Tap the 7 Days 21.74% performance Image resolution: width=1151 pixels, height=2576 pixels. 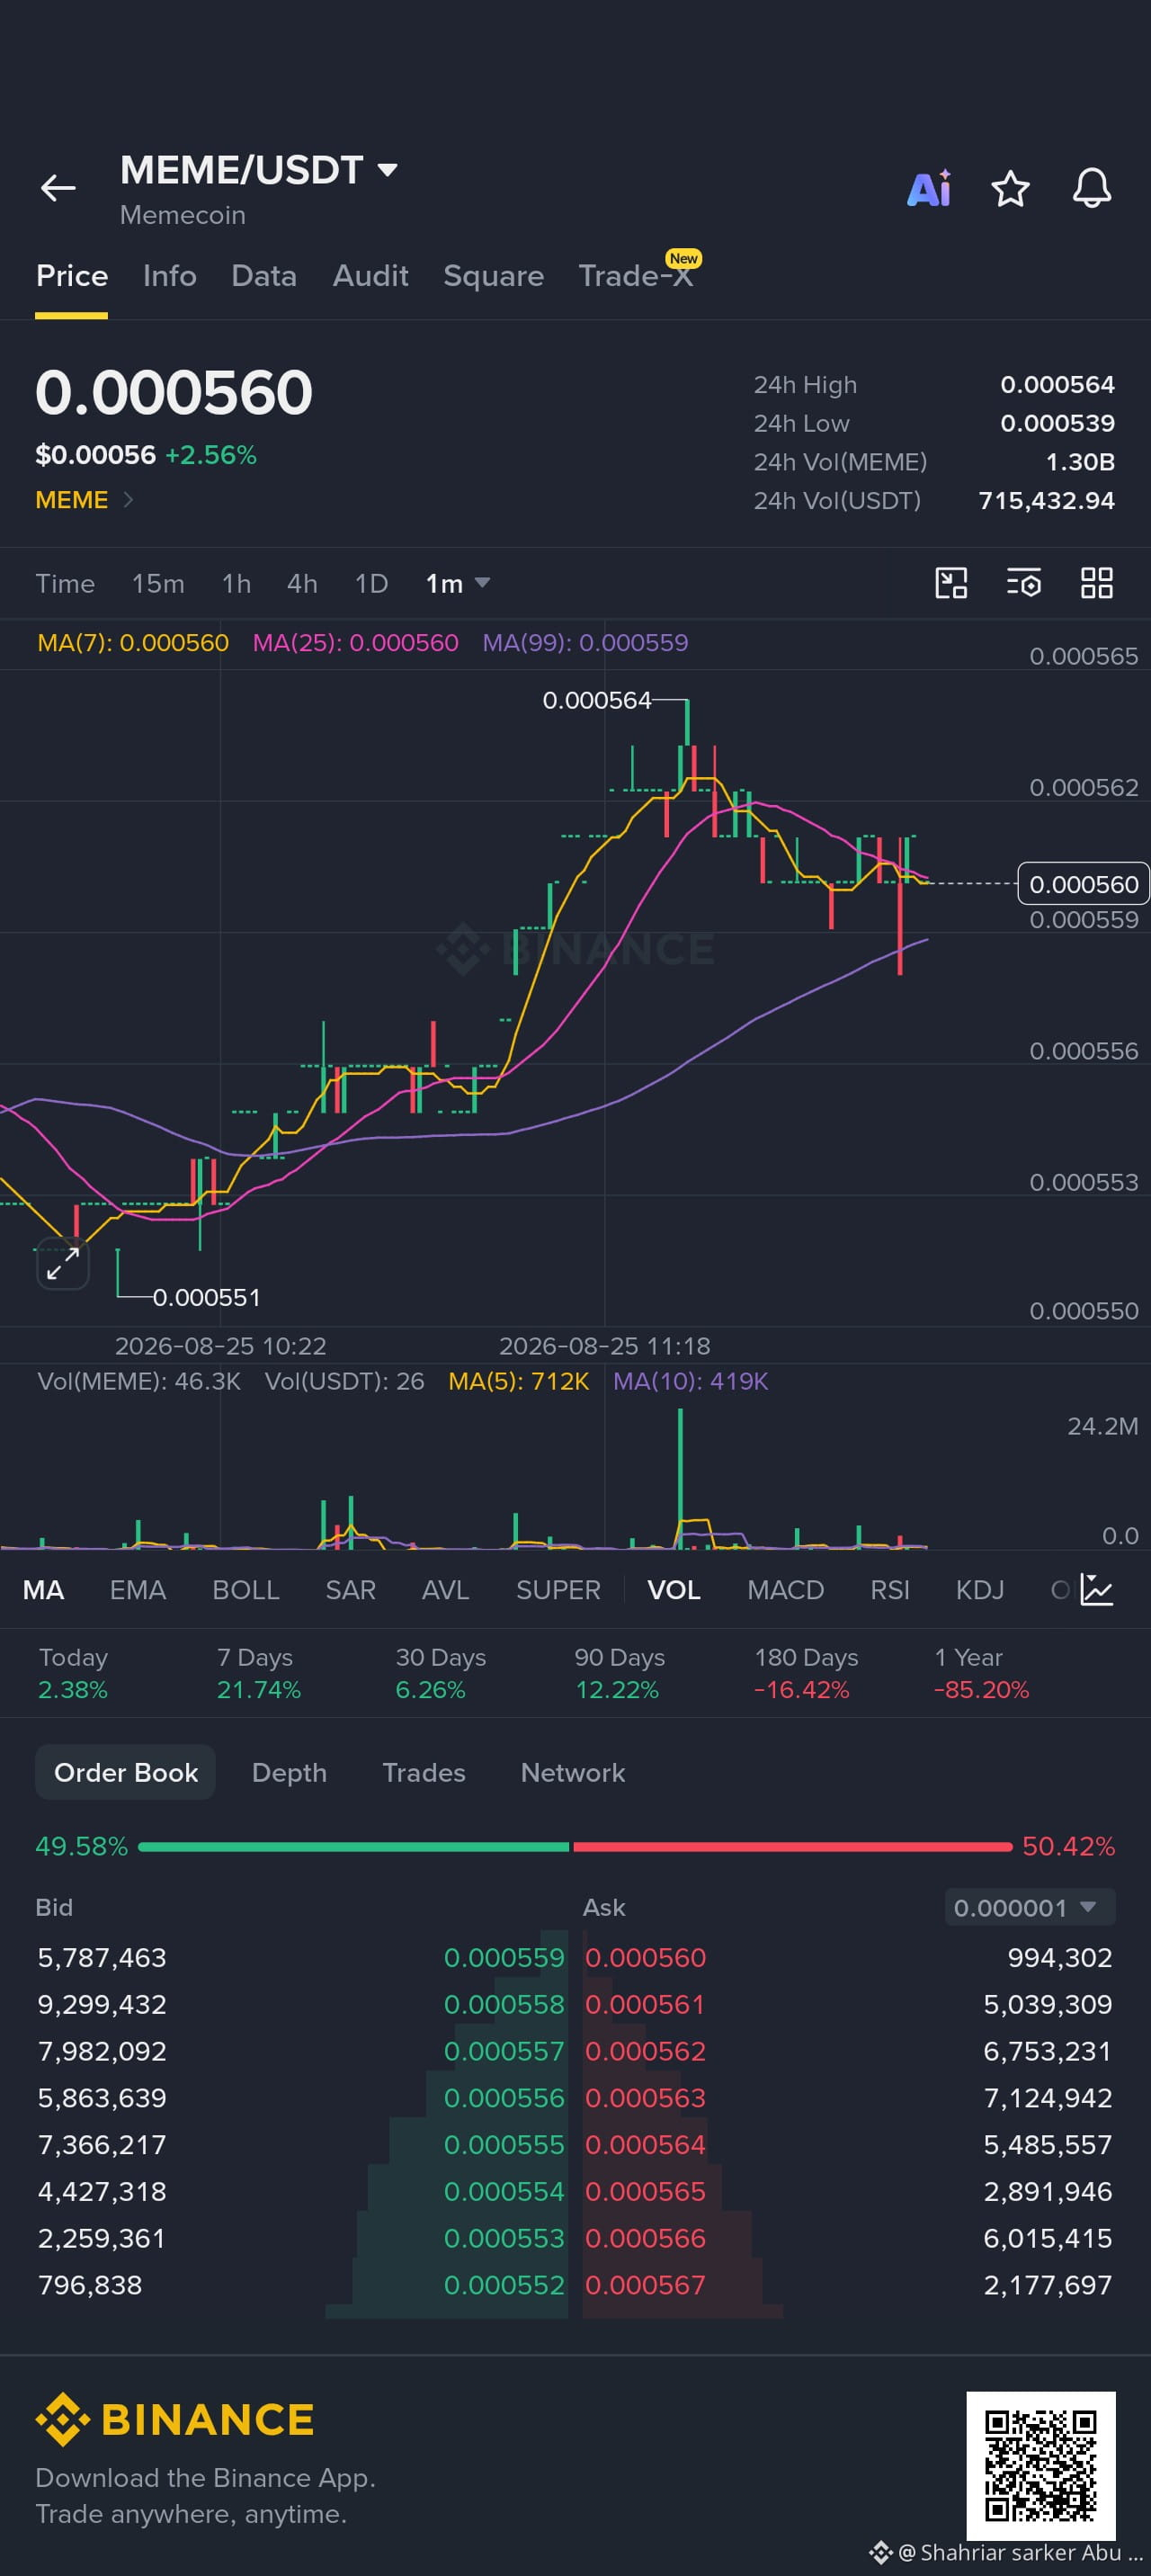[258, 1673]
